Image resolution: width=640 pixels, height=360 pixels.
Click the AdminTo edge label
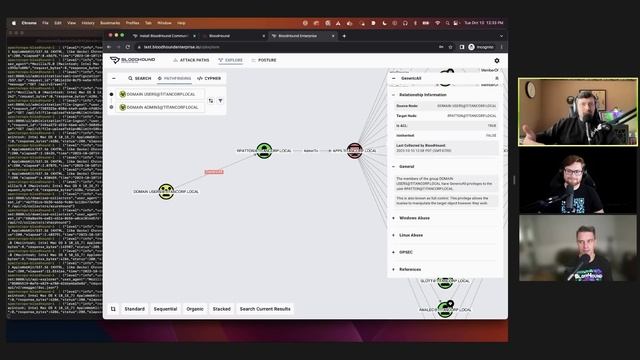coord(311,151)
